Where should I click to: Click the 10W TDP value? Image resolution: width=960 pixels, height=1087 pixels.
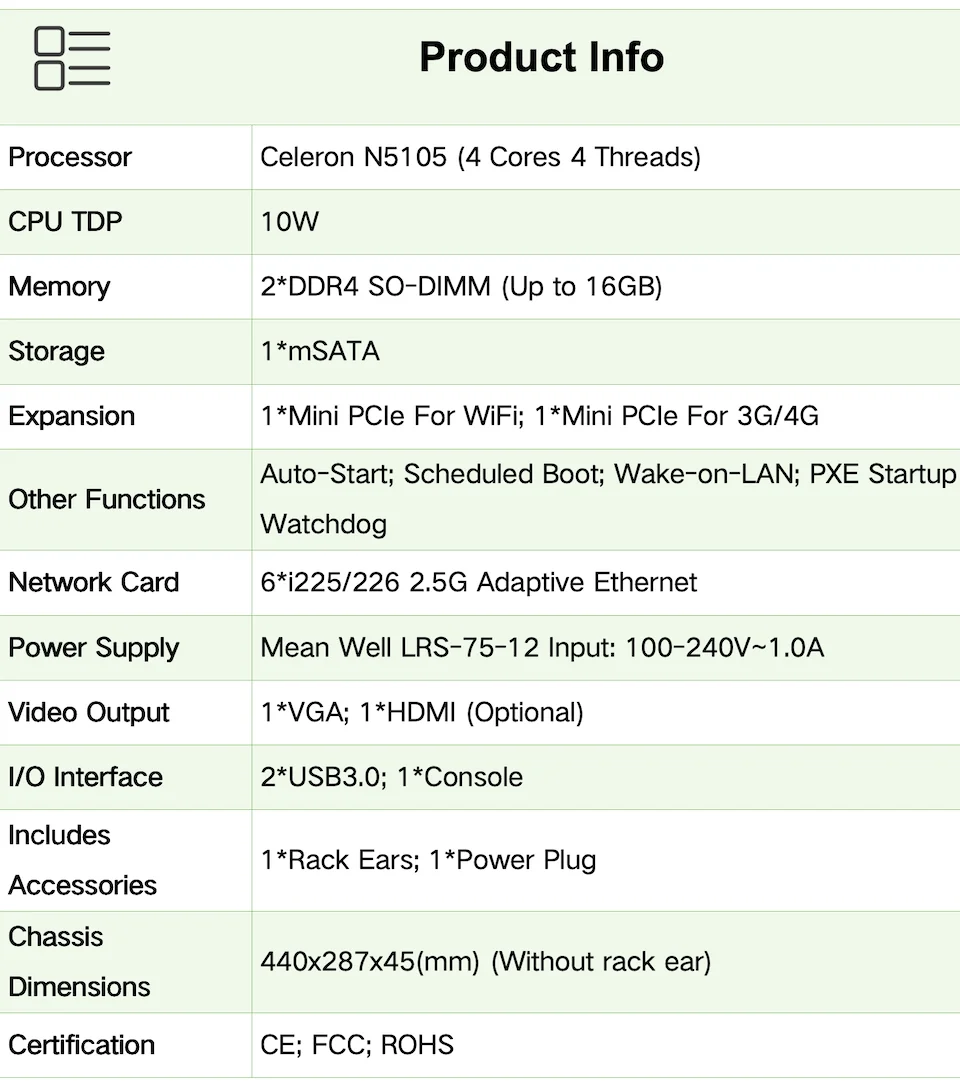click(x=290, y=221)
